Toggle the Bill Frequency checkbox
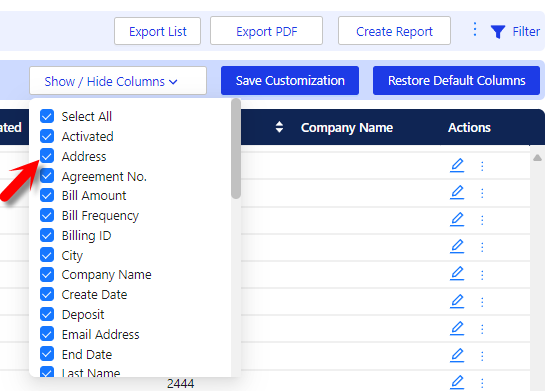The width and height of the screenshot is (554, 391). click(x=47, y=215)
